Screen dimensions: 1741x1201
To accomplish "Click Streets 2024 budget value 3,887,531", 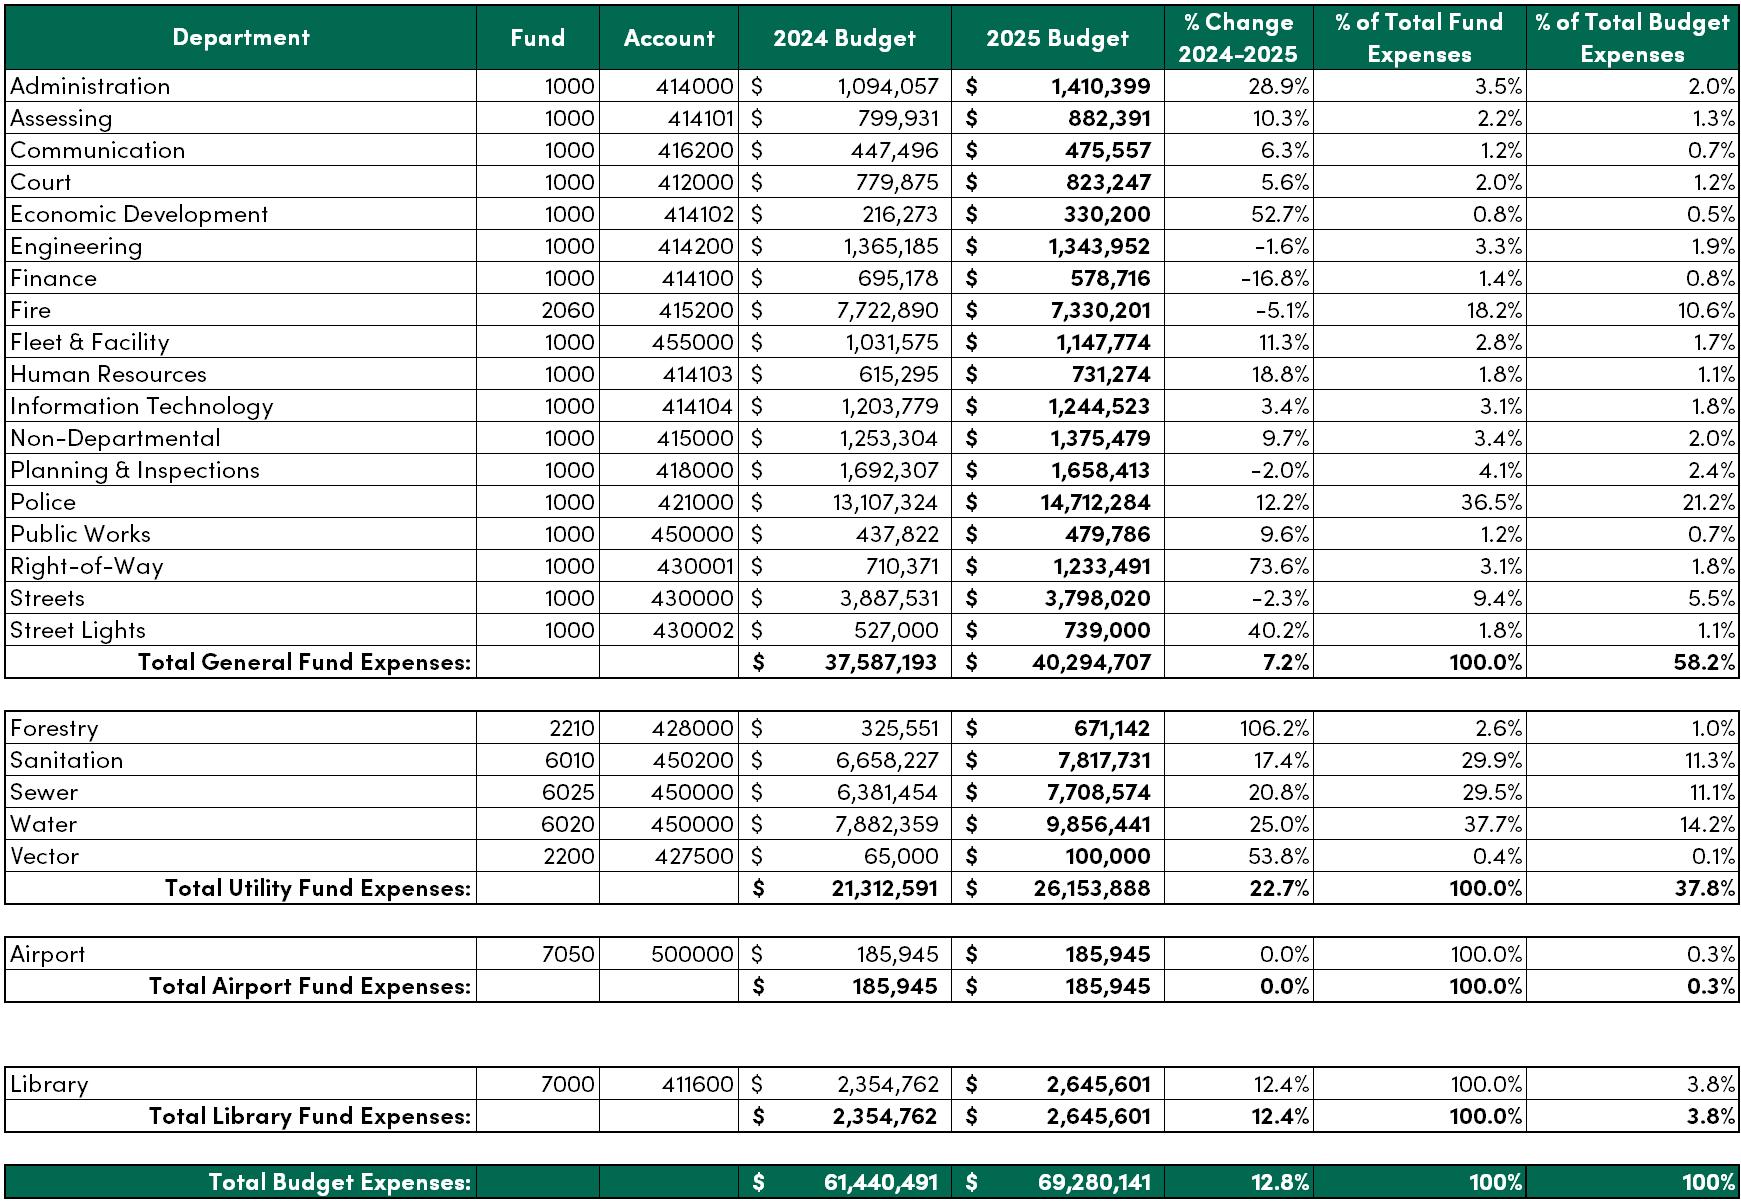I will click(x=888, y=598).
